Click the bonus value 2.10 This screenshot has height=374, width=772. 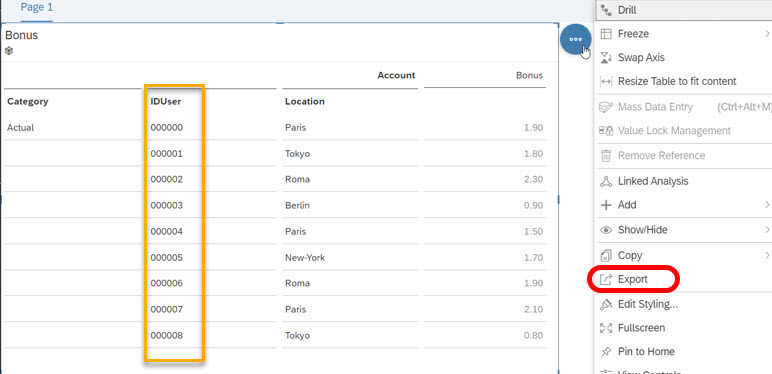click(534, 309)
